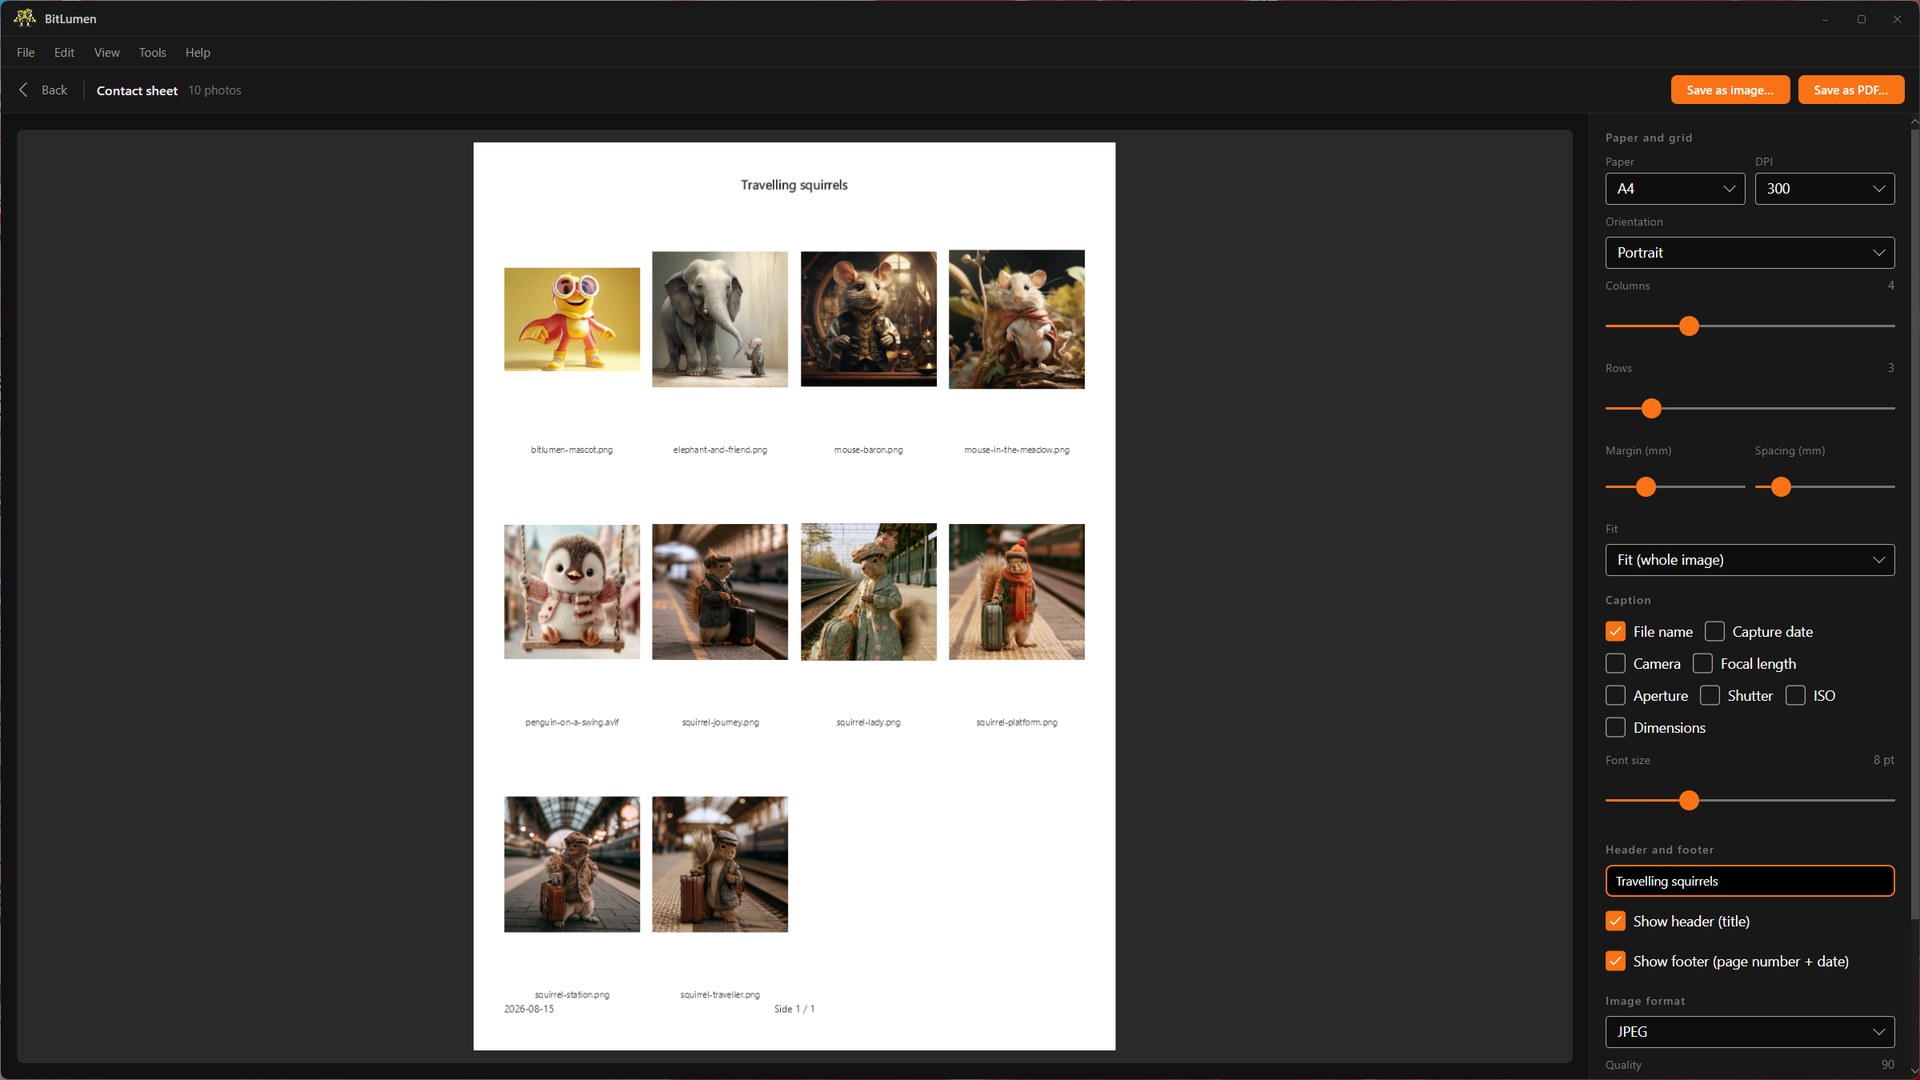Click the mouse-baron.png thumbnail

click(x=868, y=319)
